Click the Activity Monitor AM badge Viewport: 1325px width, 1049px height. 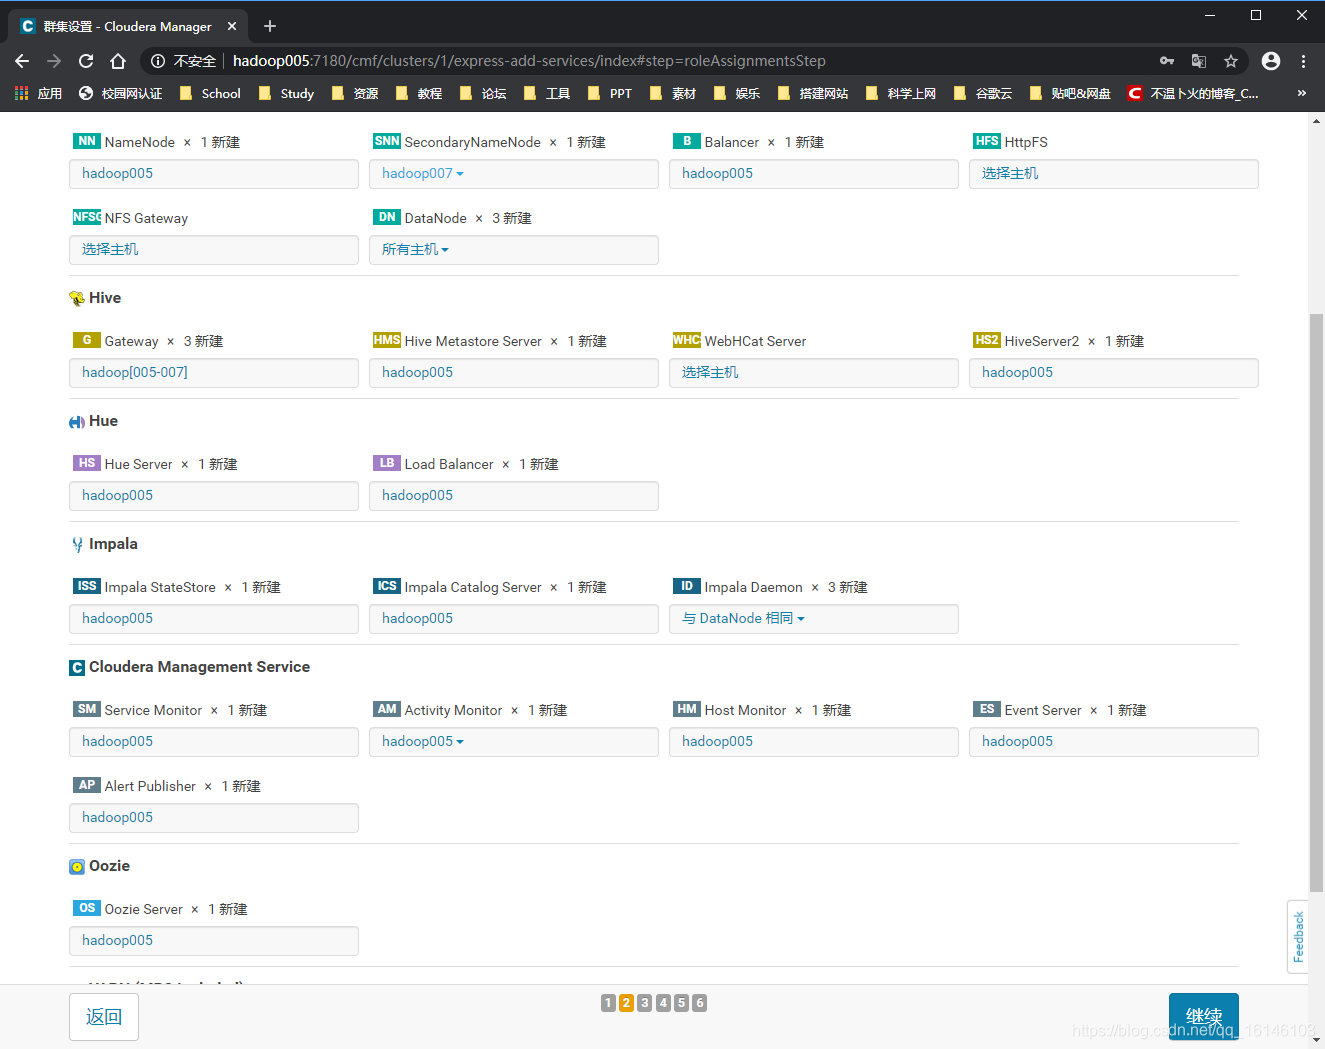387,709
